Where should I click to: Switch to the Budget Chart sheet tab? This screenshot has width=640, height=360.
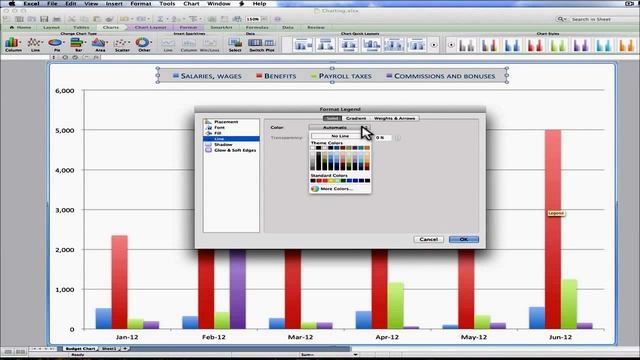pos(80,349)
